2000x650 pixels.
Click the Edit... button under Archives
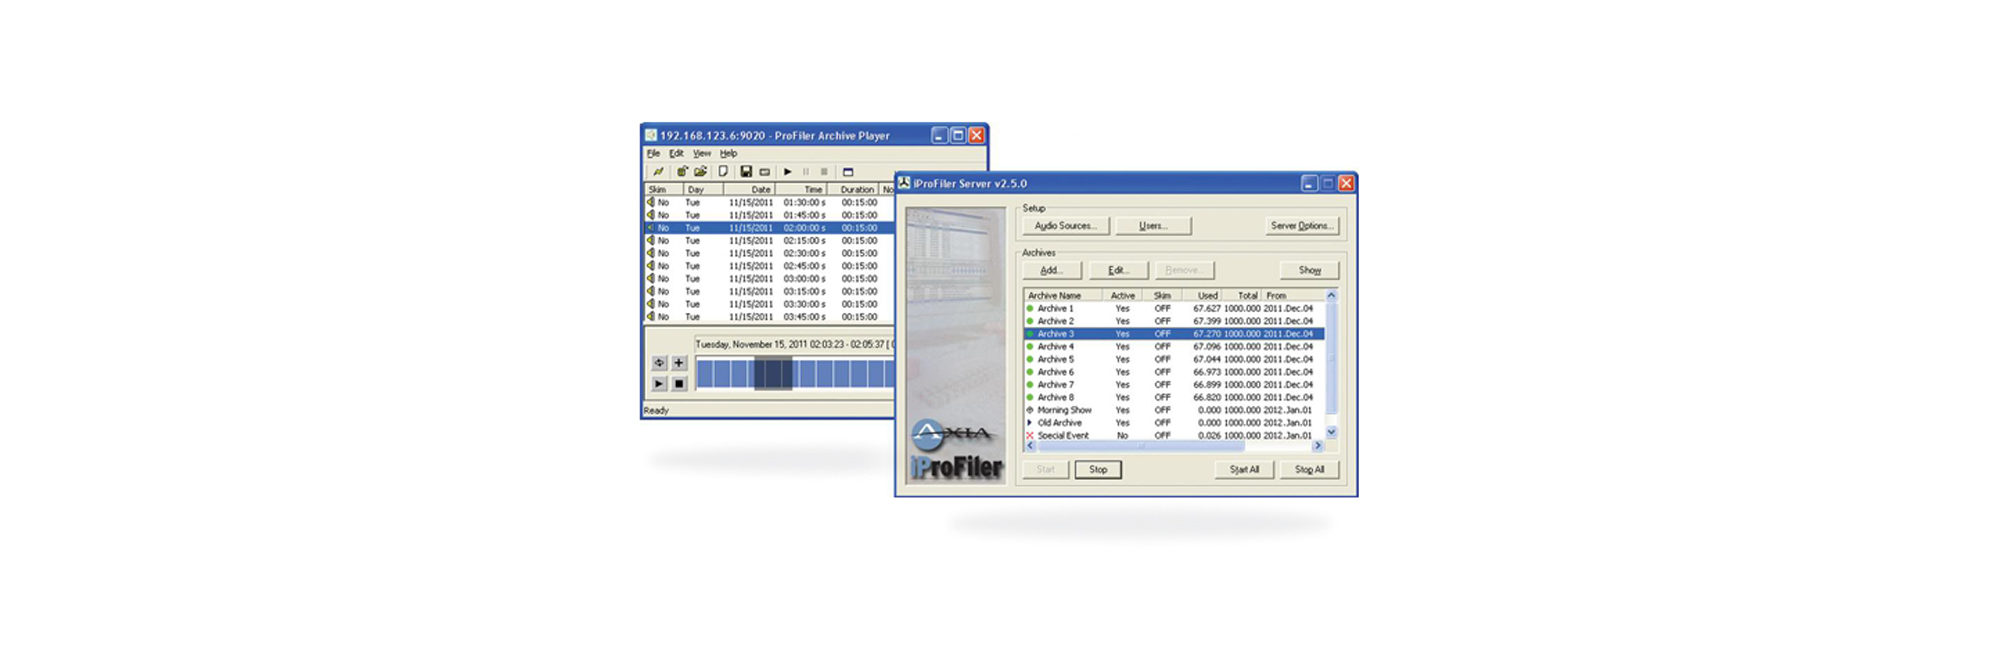[1118, 270]
